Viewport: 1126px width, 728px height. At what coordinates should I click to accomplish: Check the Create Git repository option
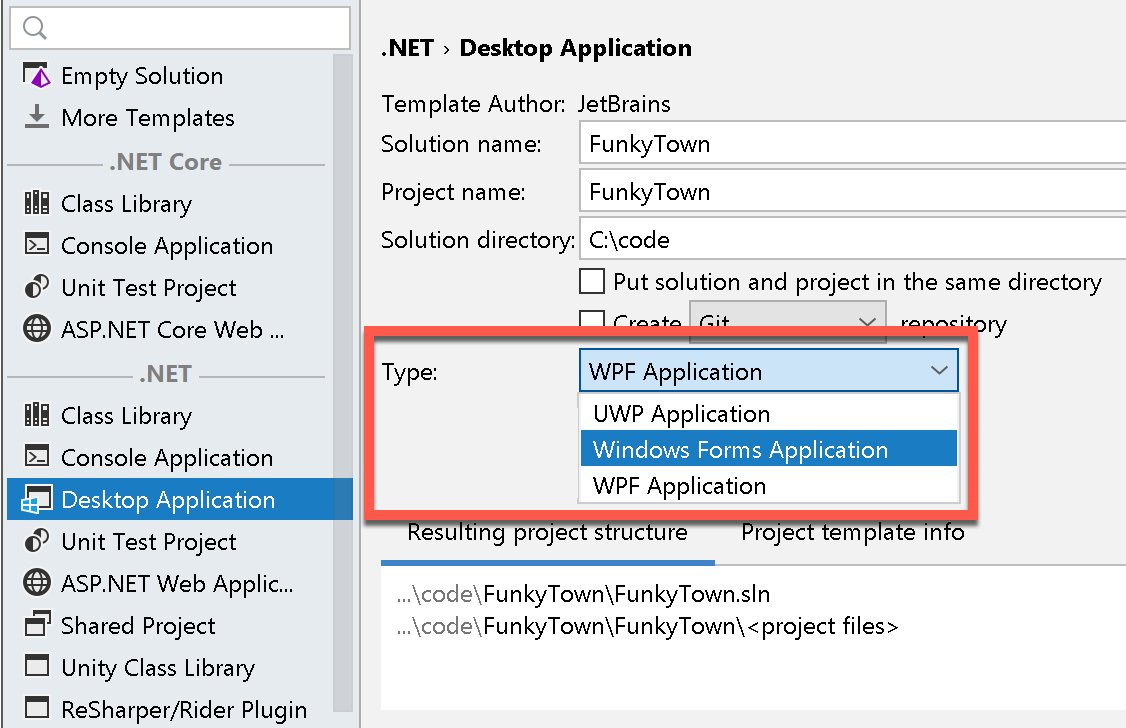(x=592, y=323)
